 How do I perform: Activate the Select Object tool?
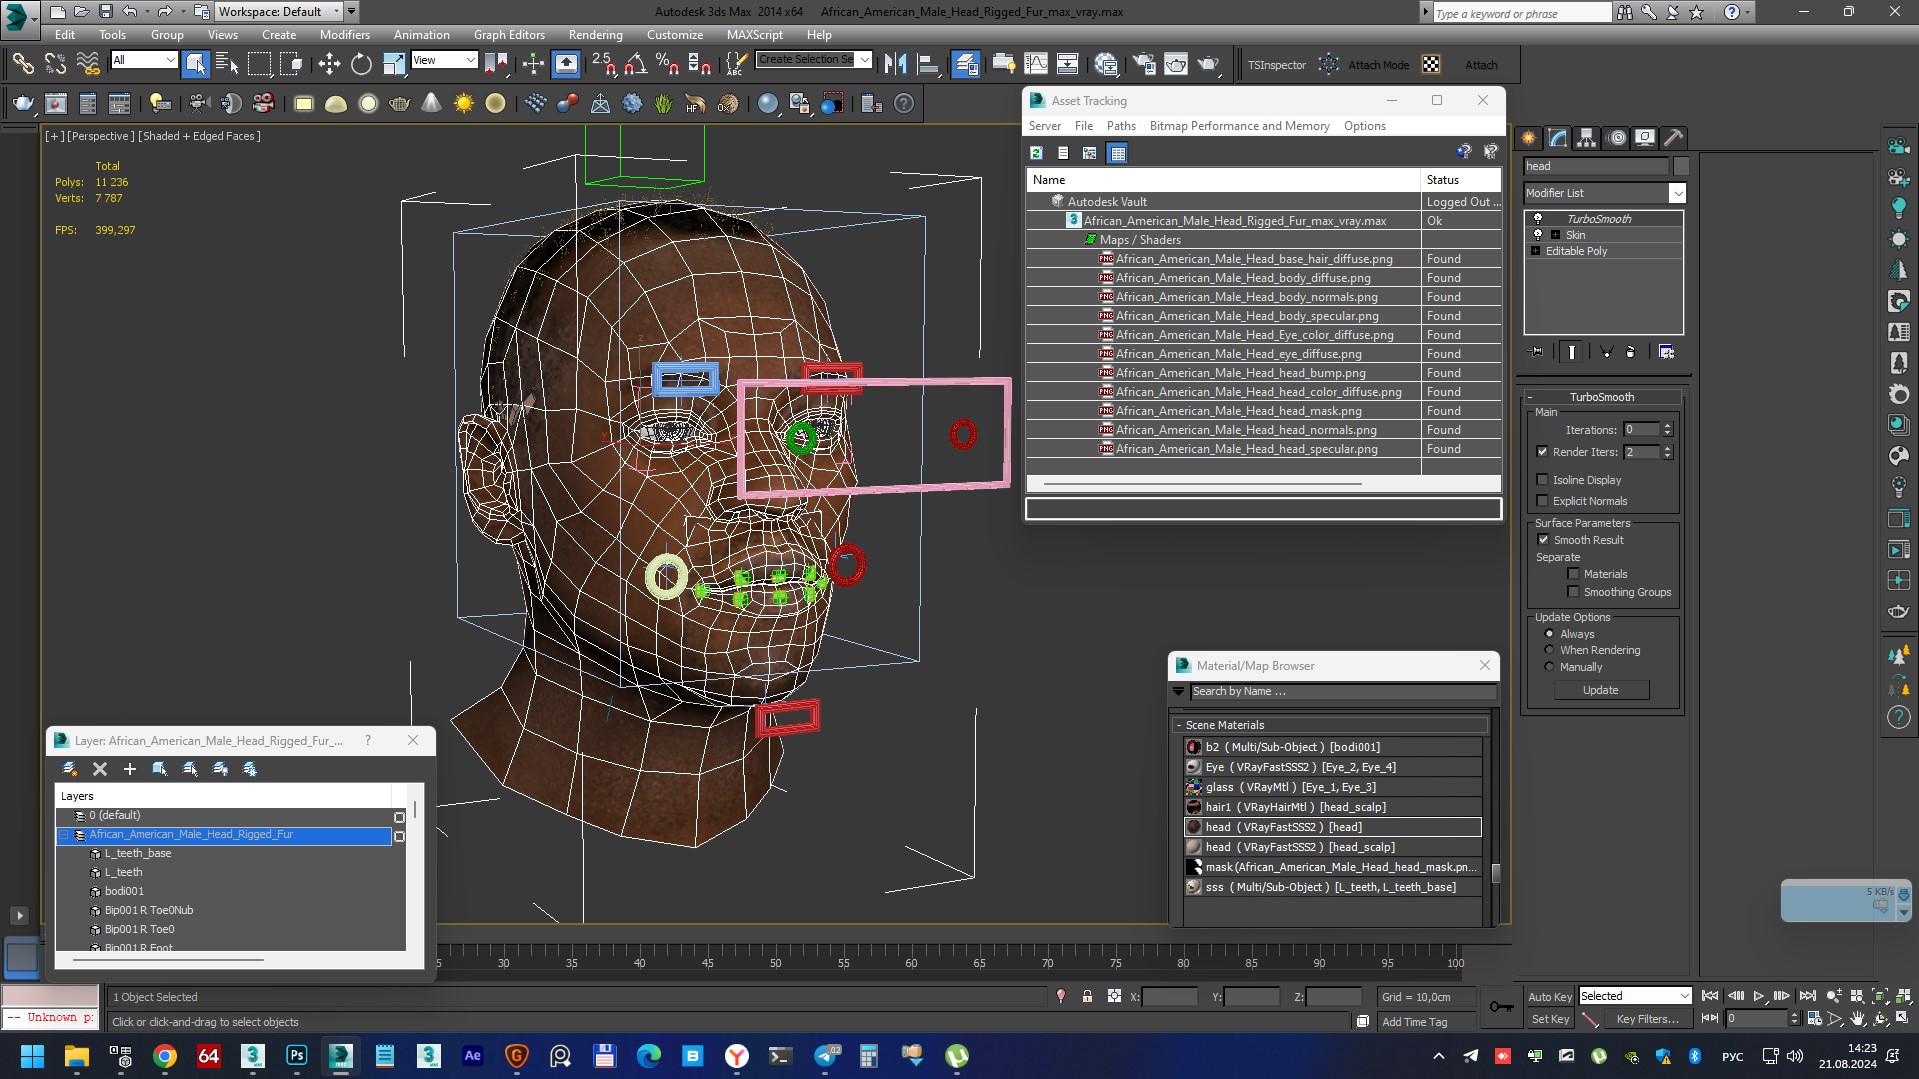195,64
